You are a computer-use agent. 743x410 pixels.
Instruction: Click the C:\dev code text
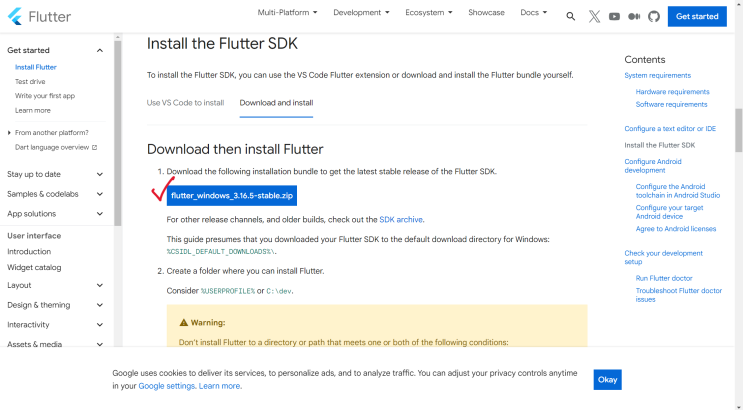pyautogui.click(x=279, y=291)
